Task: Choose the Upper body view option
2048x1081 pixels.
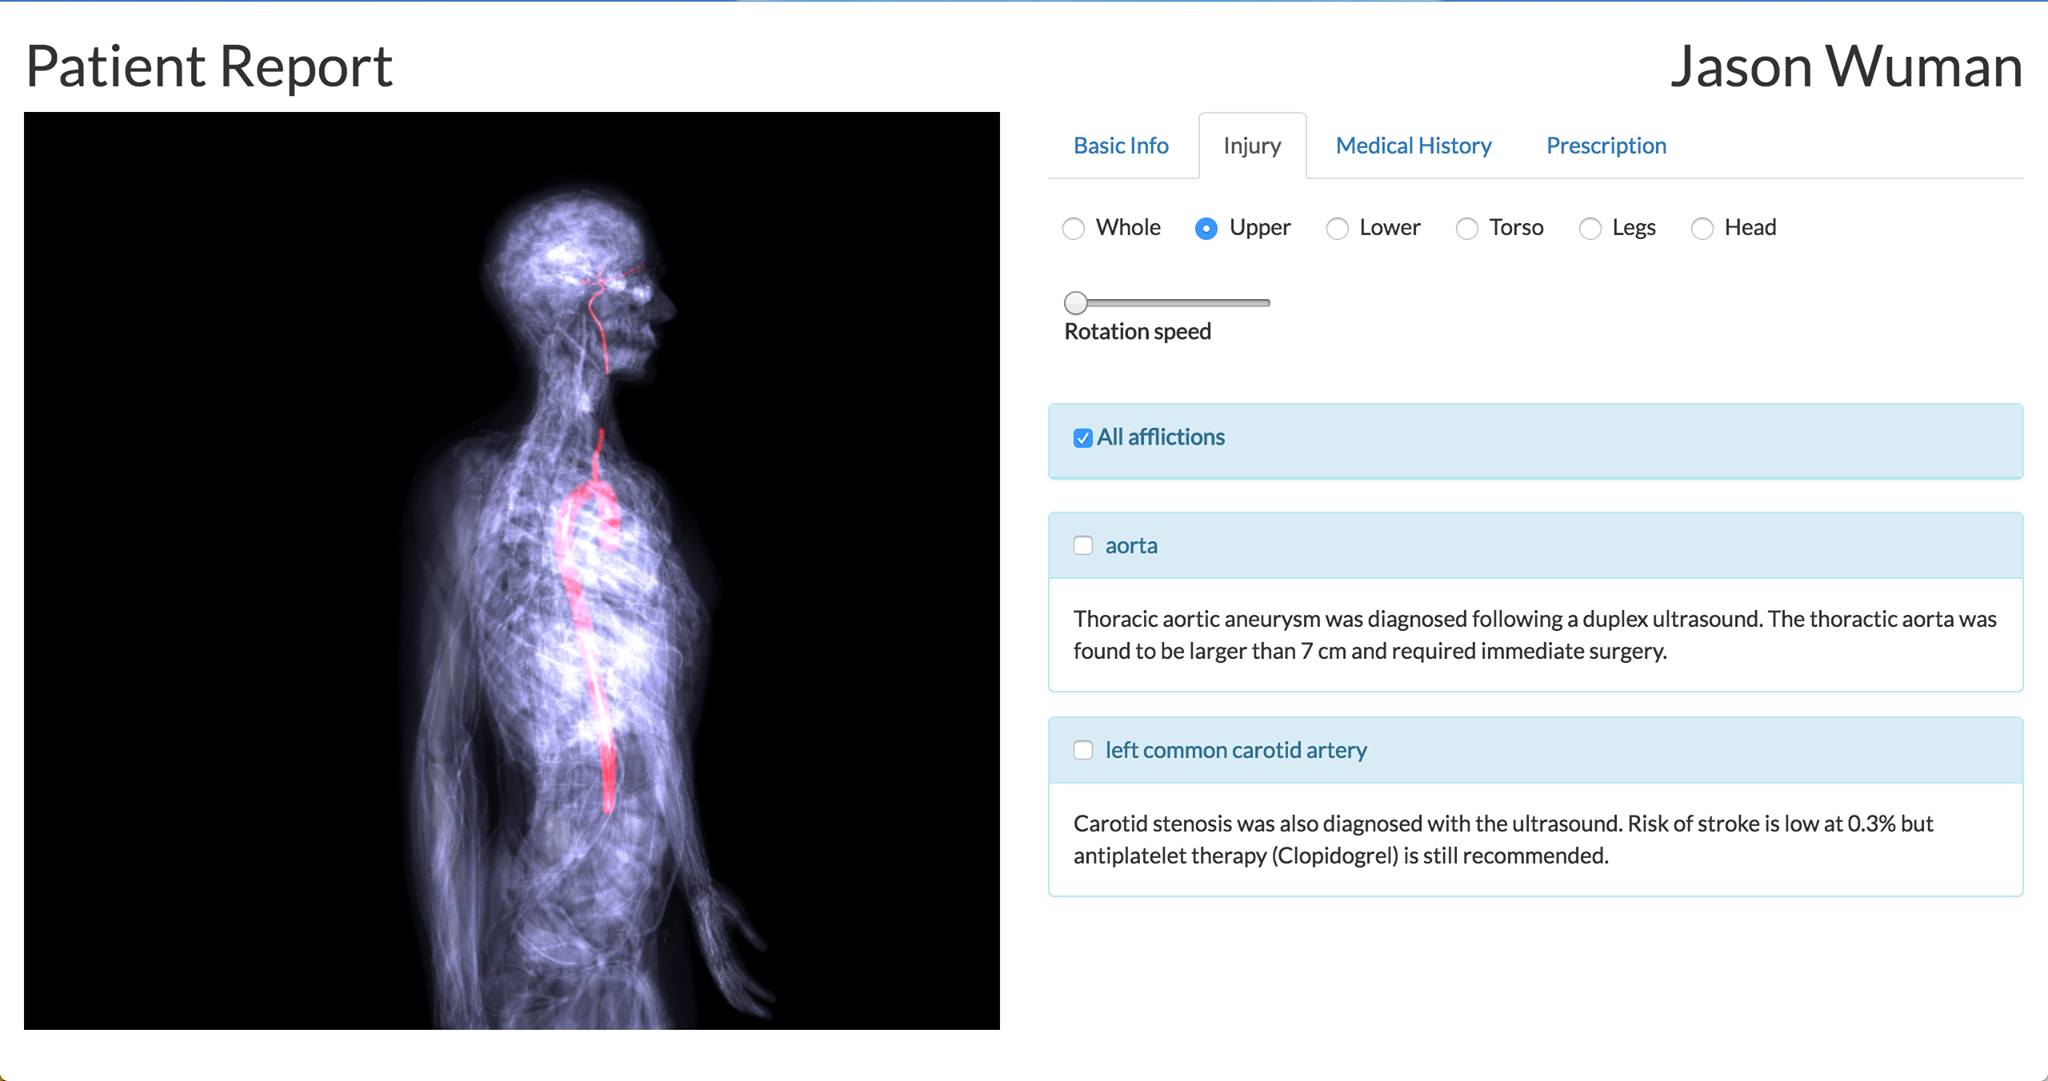Action: pos(1206,229)
